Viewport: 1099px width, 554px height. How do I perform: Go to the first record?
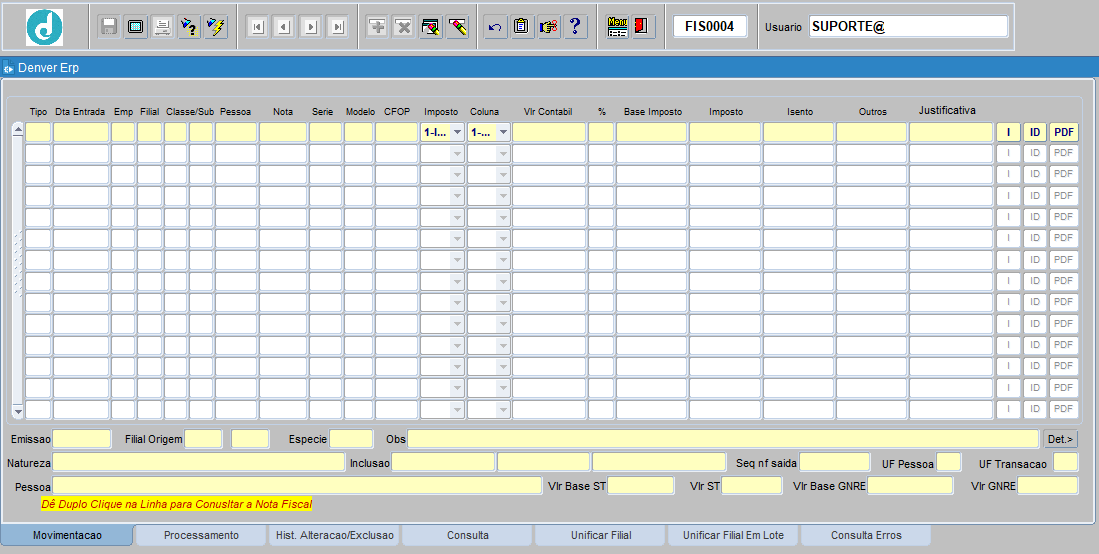click(x=256, y=27)
